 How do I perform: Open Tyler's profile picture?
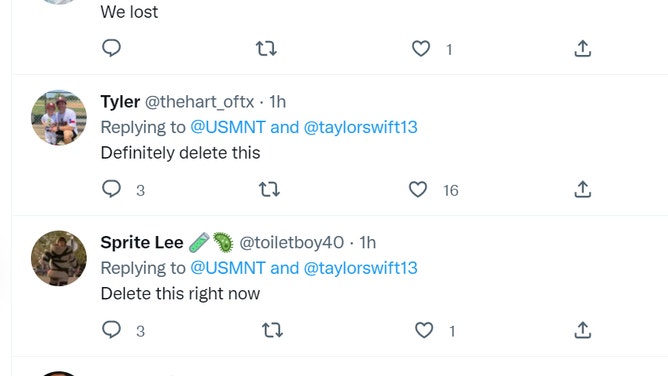59,118
